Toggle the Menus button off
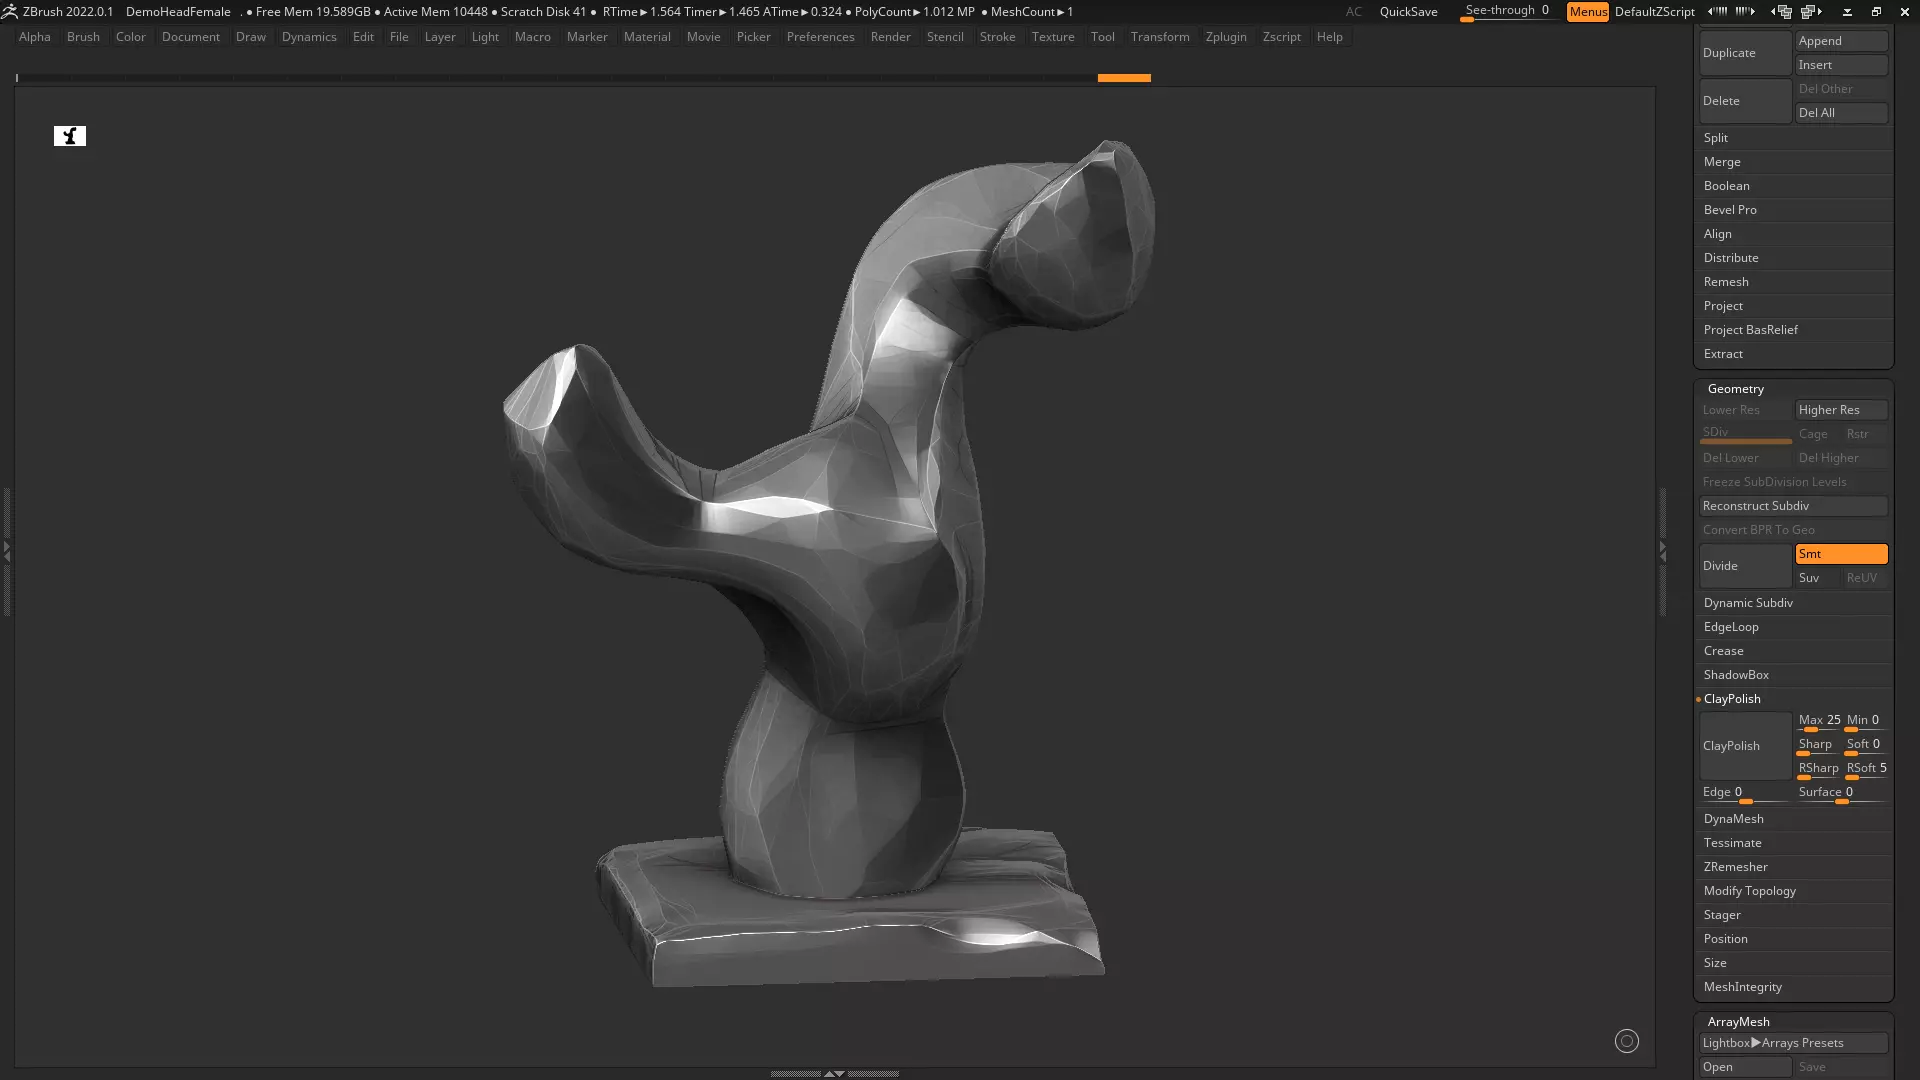Viewport: 1920px width, 1080px height. coord(1587,12)
